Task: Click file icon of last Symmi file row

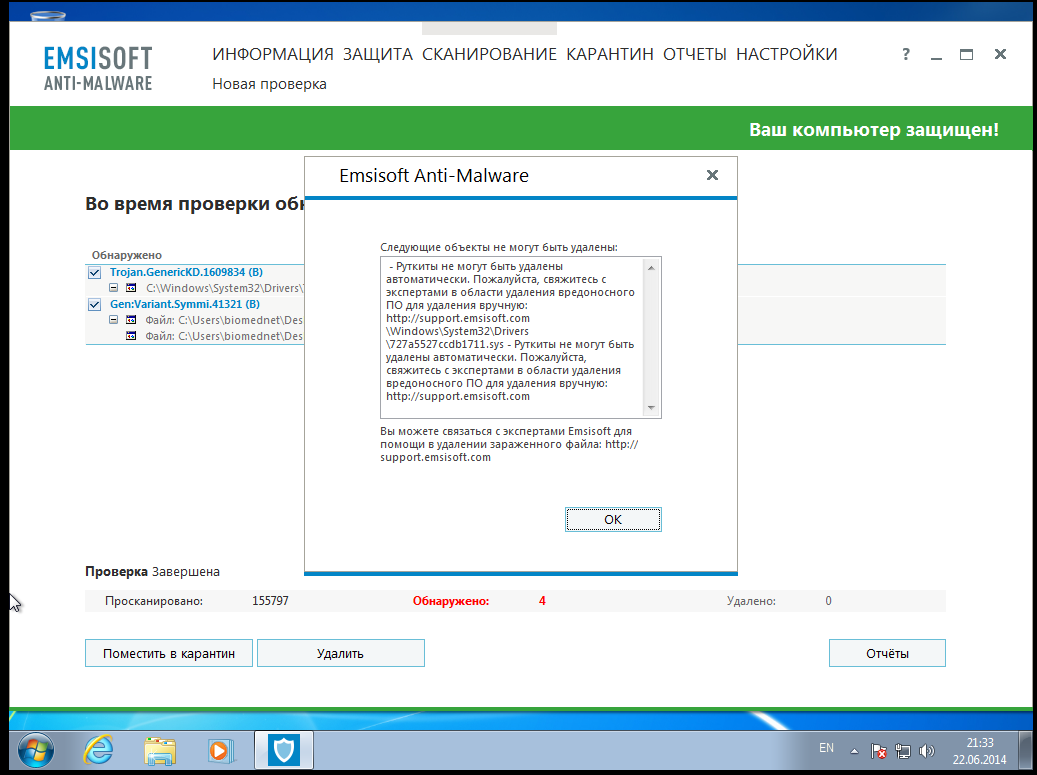Action: point(131,336)
